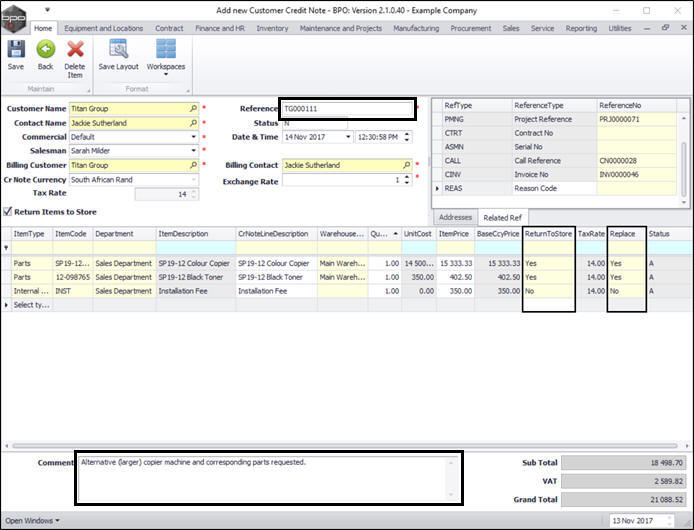Click the Status field
This screenshot has width=694, height=530.
315,123
